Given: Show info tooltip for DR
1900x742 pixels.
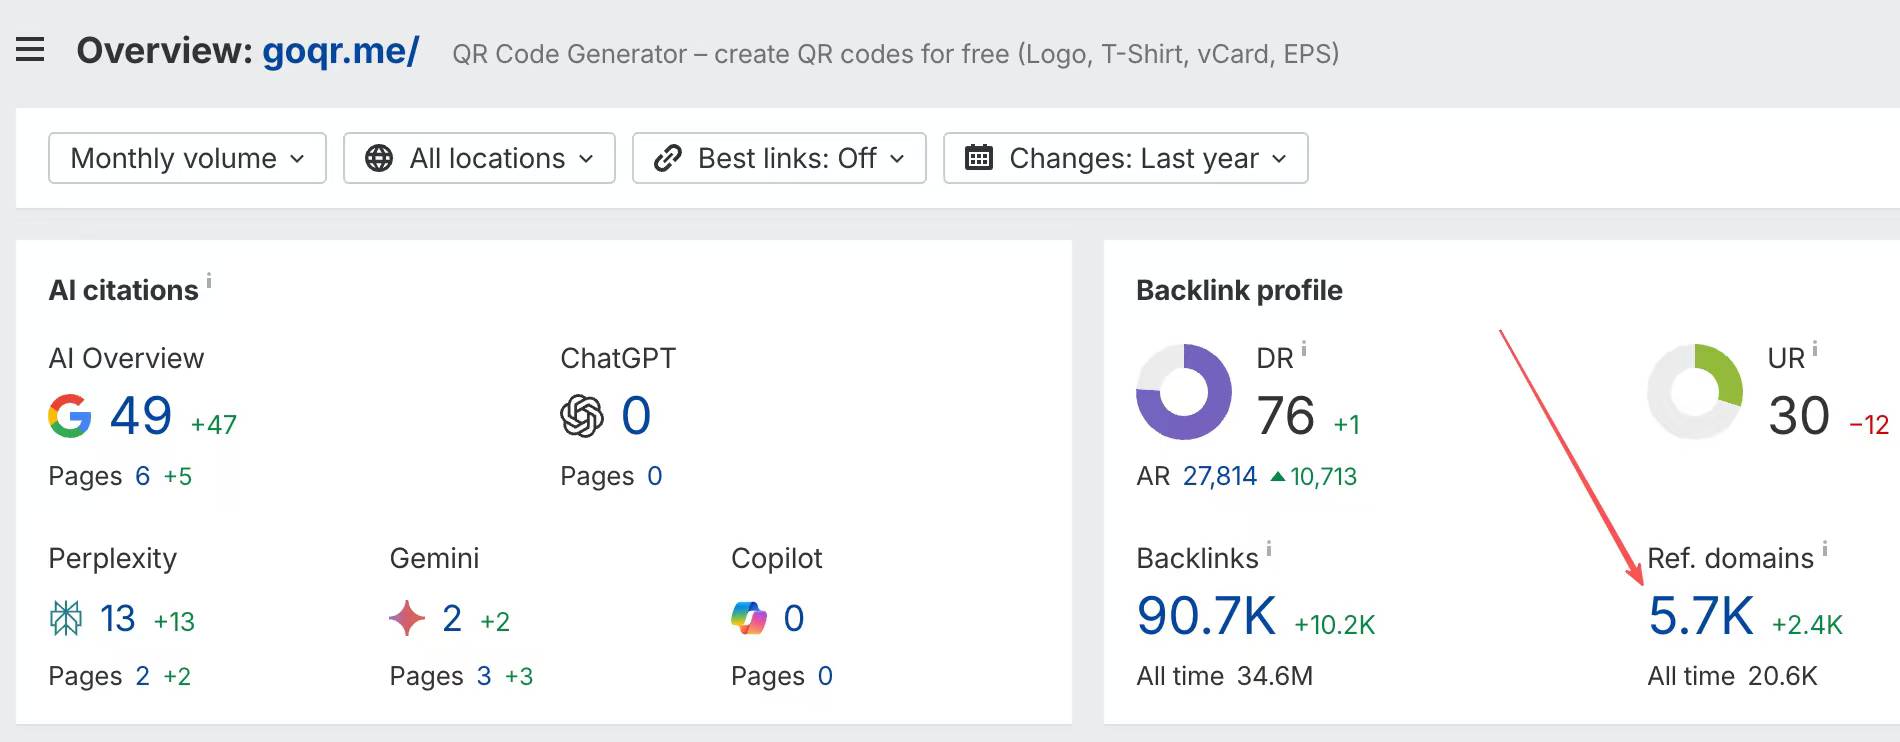Looking at the screenshot, I should coord(1304,349).
